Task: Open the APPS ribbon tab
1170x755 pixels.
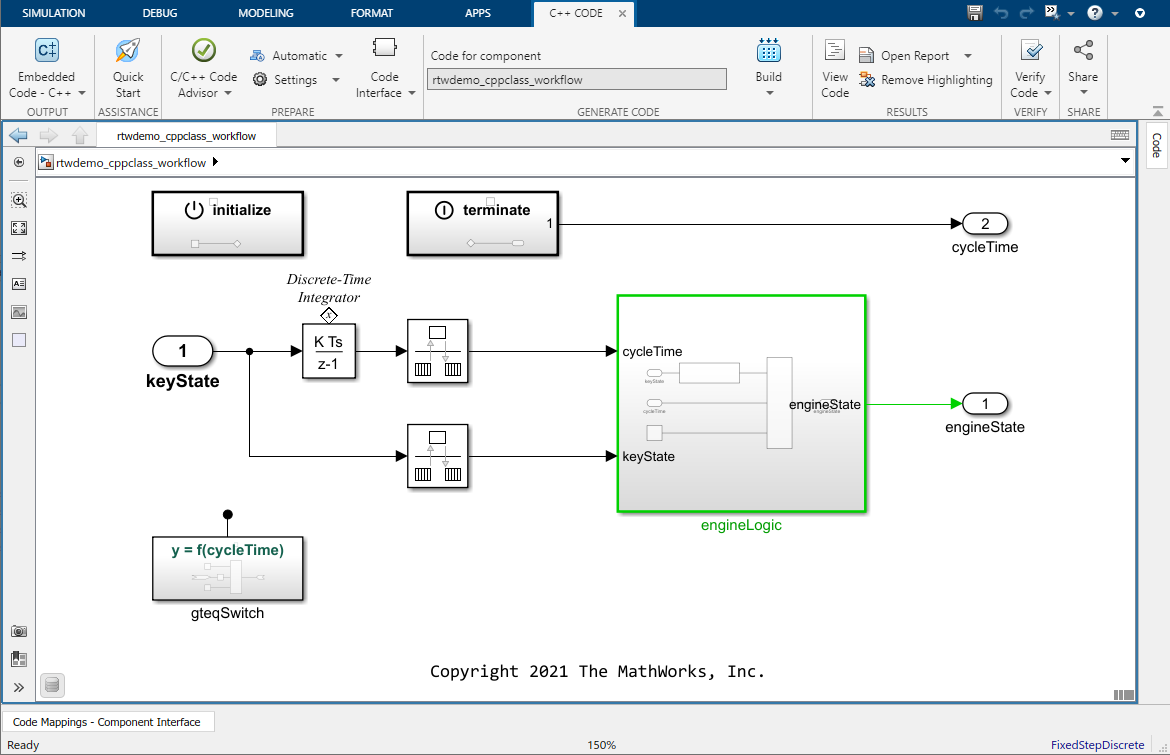Action: (477, 13)
